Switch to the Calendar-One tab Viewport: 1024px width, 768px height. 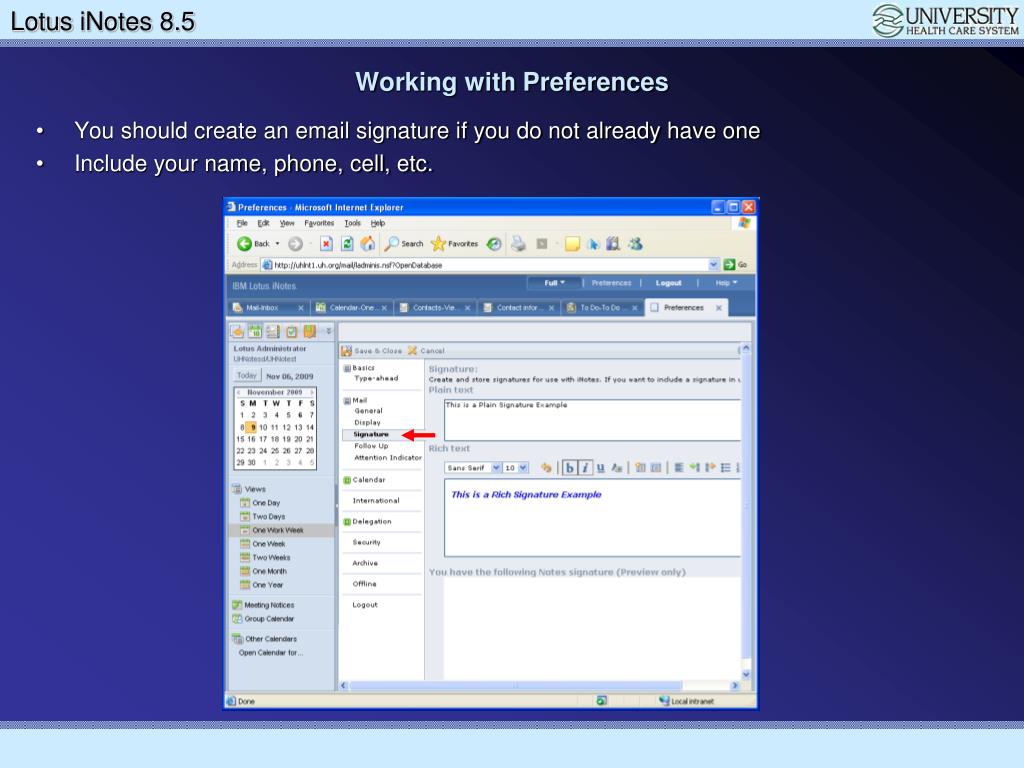351,308
